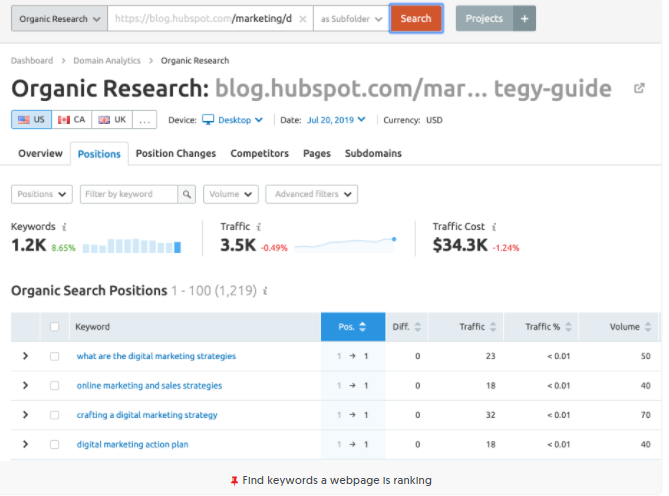Sort table by Traffic column arrows

click(x=493, y=327)
